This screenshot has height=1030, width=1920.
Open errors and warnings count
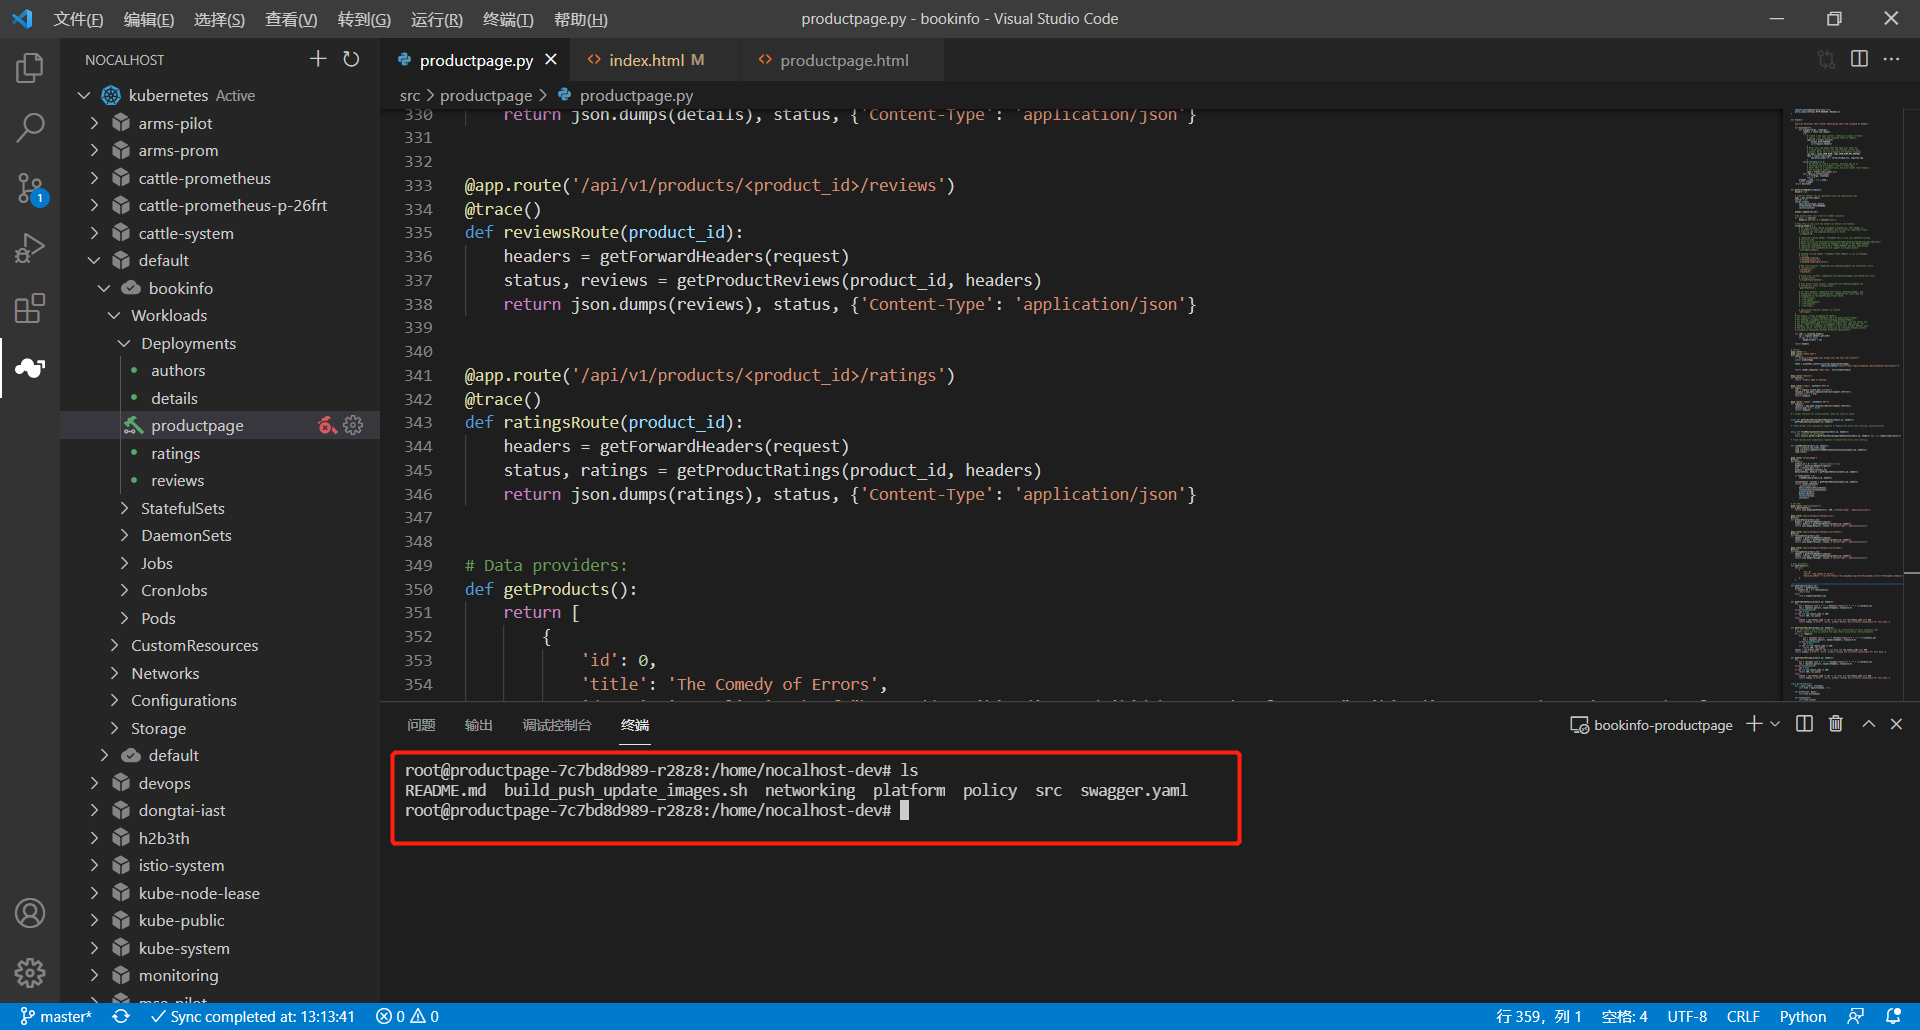pyautogui.click(x=407, y=1016)
